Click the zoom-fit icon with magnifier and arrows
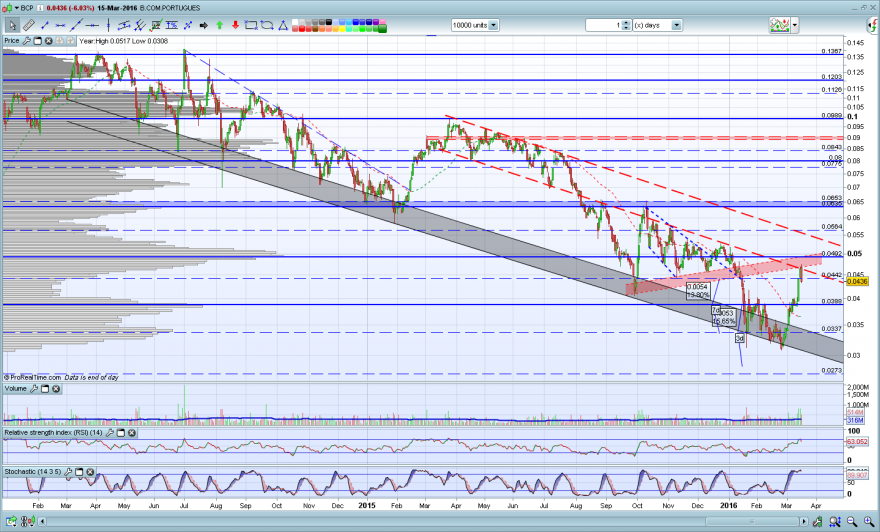The height and width of the screenshot is (532, 880). pos(835,522)
